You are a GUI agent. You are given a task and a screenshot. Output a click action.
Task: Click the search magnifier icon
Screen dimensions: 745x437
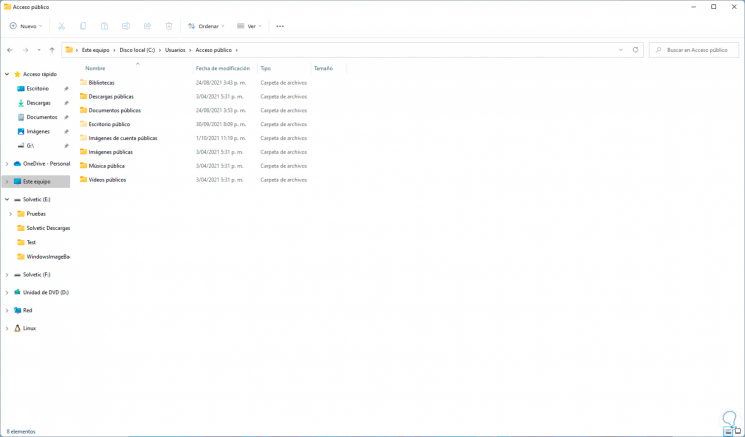point(659,50)
